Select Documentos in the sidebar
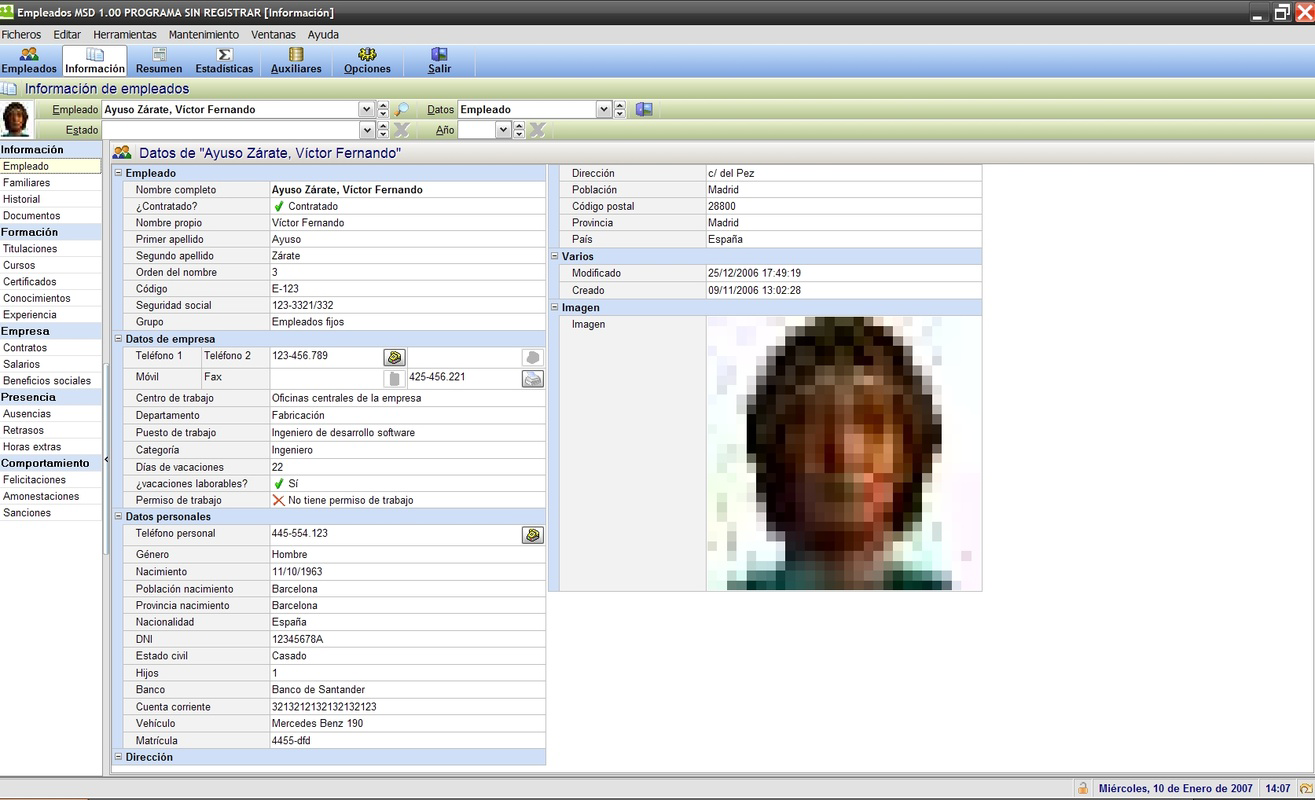The height and width of the screenshot is (800, 1315). (x=51, y=216)
